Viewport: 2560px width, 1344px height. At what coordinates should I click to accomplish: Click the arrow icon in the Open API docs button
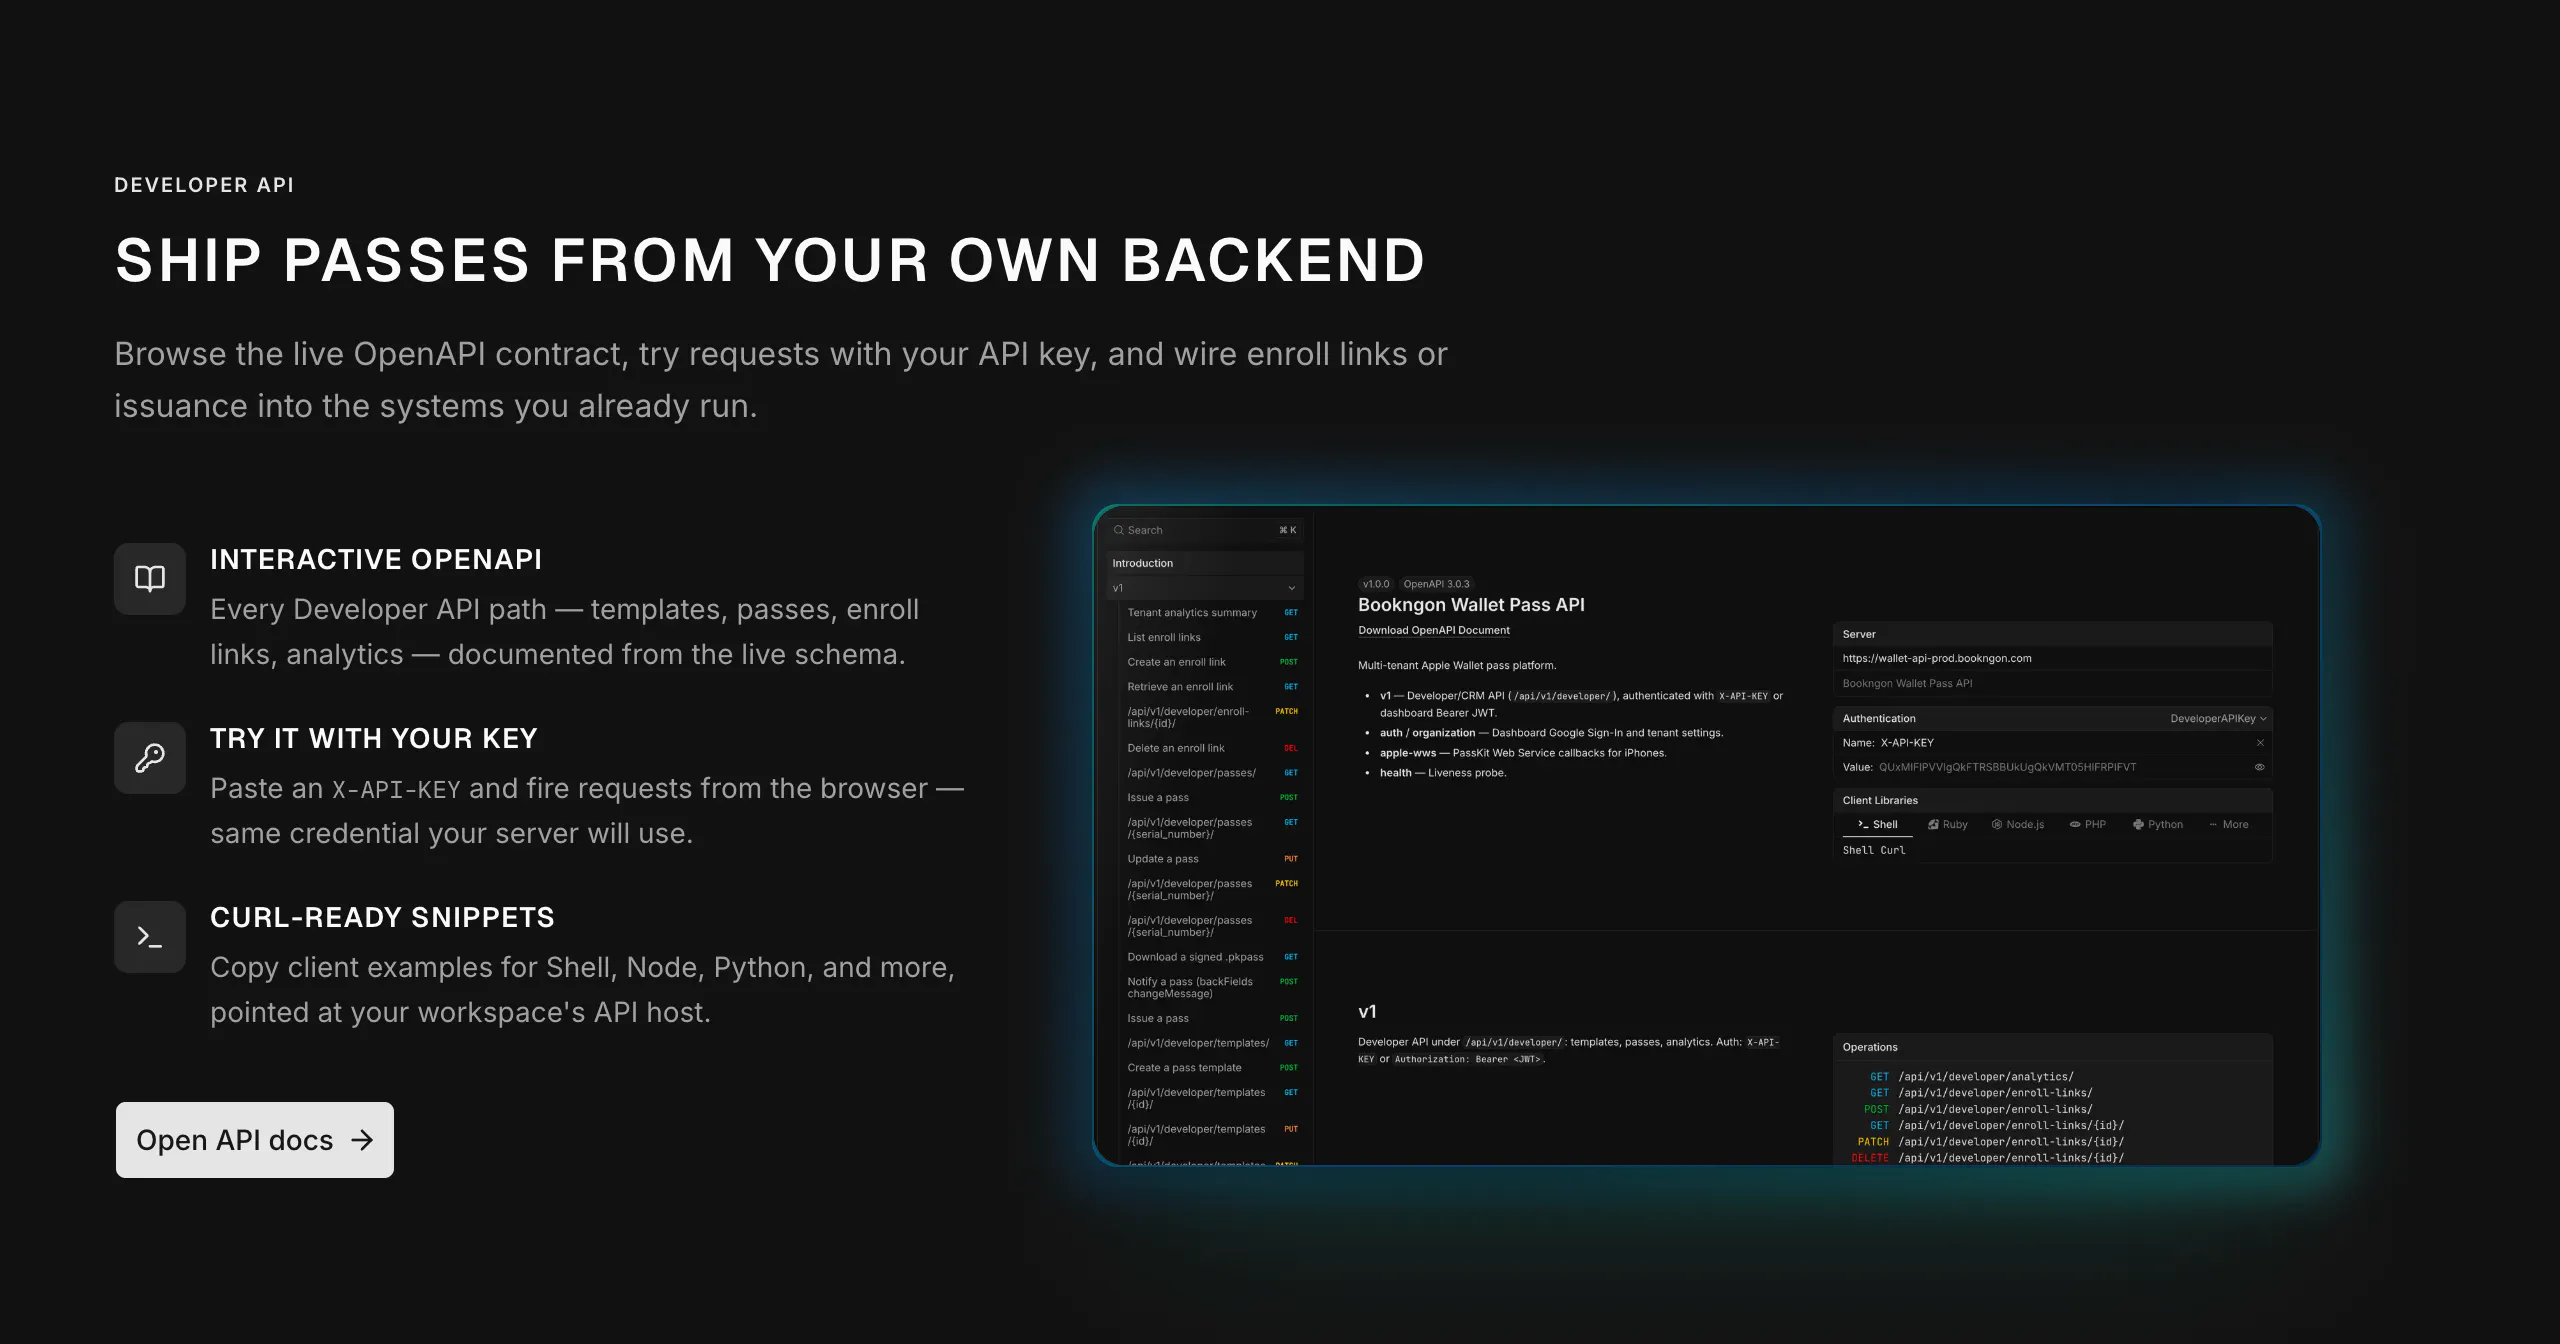tap(362, 1139)
